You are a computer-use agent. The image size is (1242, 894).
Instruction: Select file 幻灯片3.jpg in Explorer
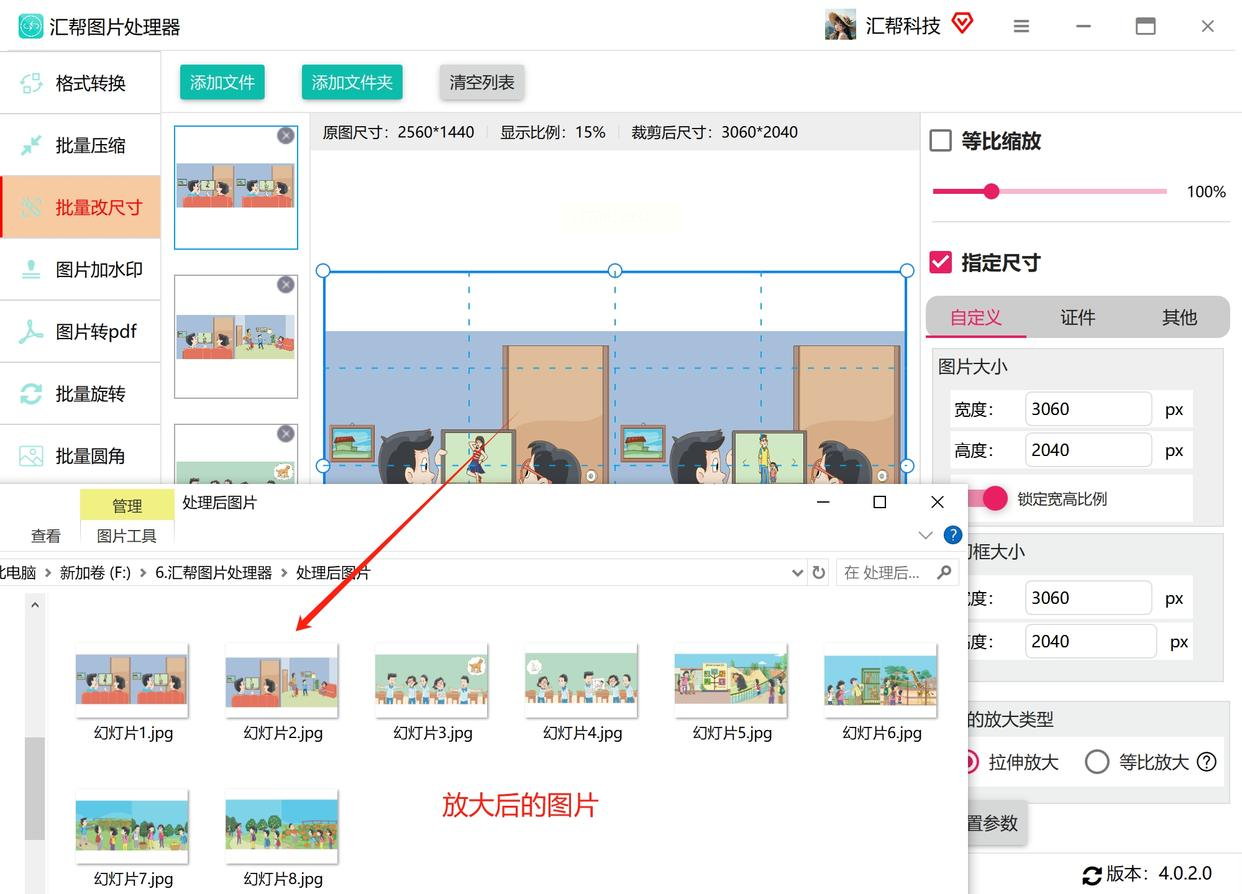point(432,692)
